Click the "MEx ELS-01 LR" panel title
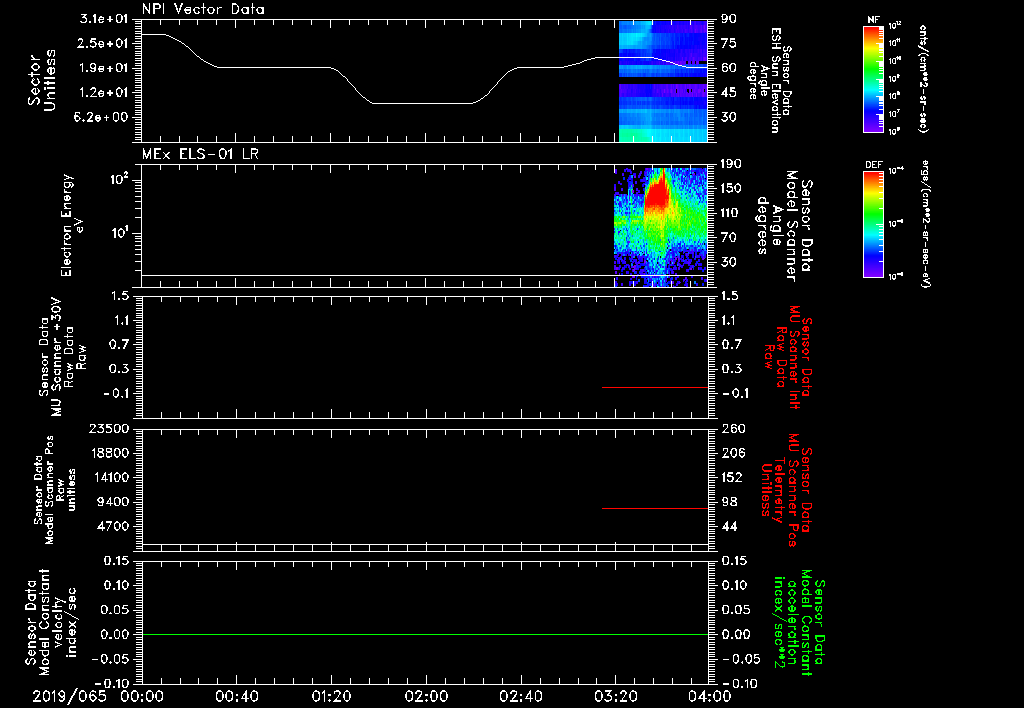The height and width of the screenshot is (708, 1024). click(x=200, y=154)
